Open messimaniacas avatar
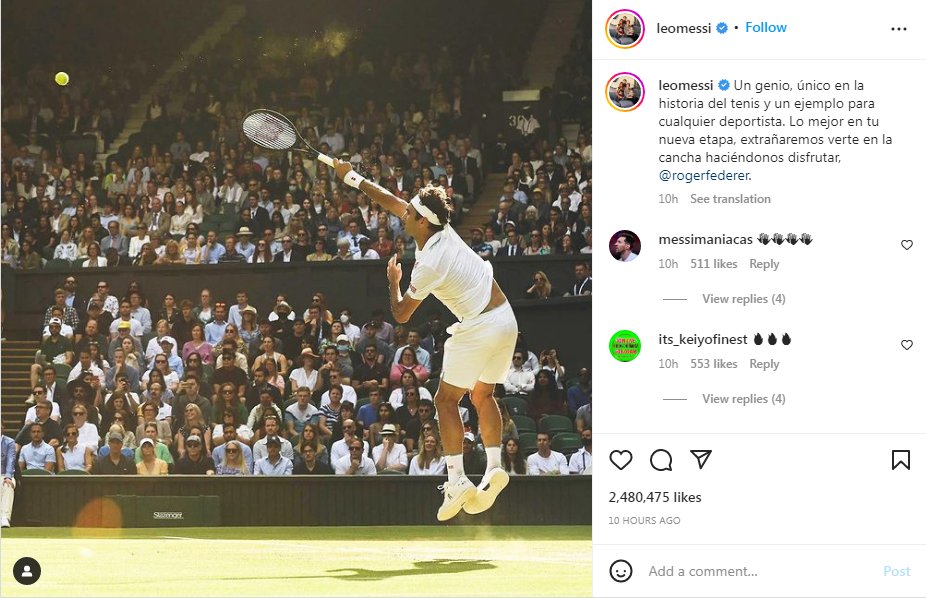Image resolution: width=926 pixels, height=598 pixels. coord(625,245)
